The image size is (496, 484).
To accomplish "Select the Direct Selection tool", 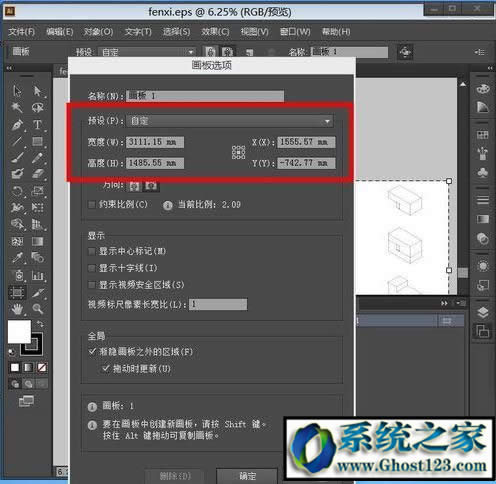I will [37, 91].
